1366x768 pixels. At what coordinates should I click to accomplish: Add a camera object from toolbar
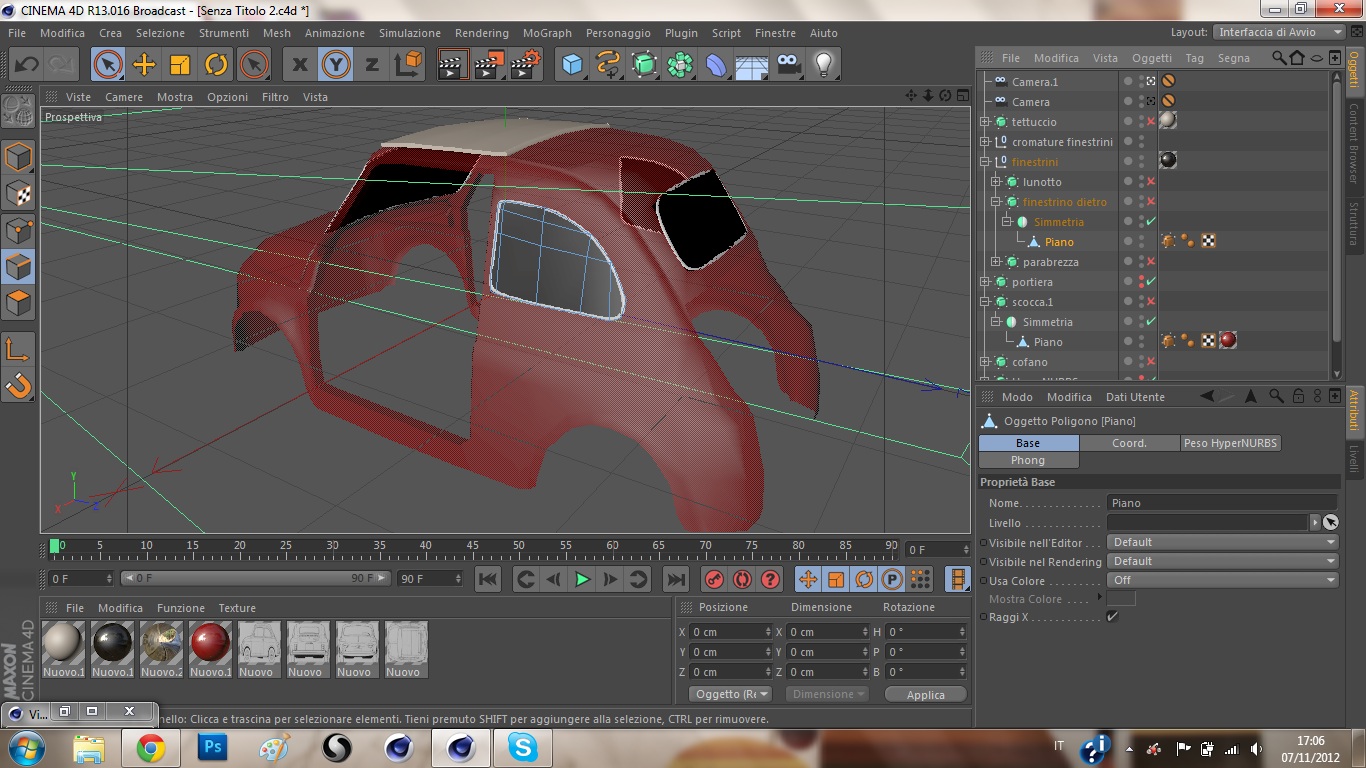tap(788, 65)
